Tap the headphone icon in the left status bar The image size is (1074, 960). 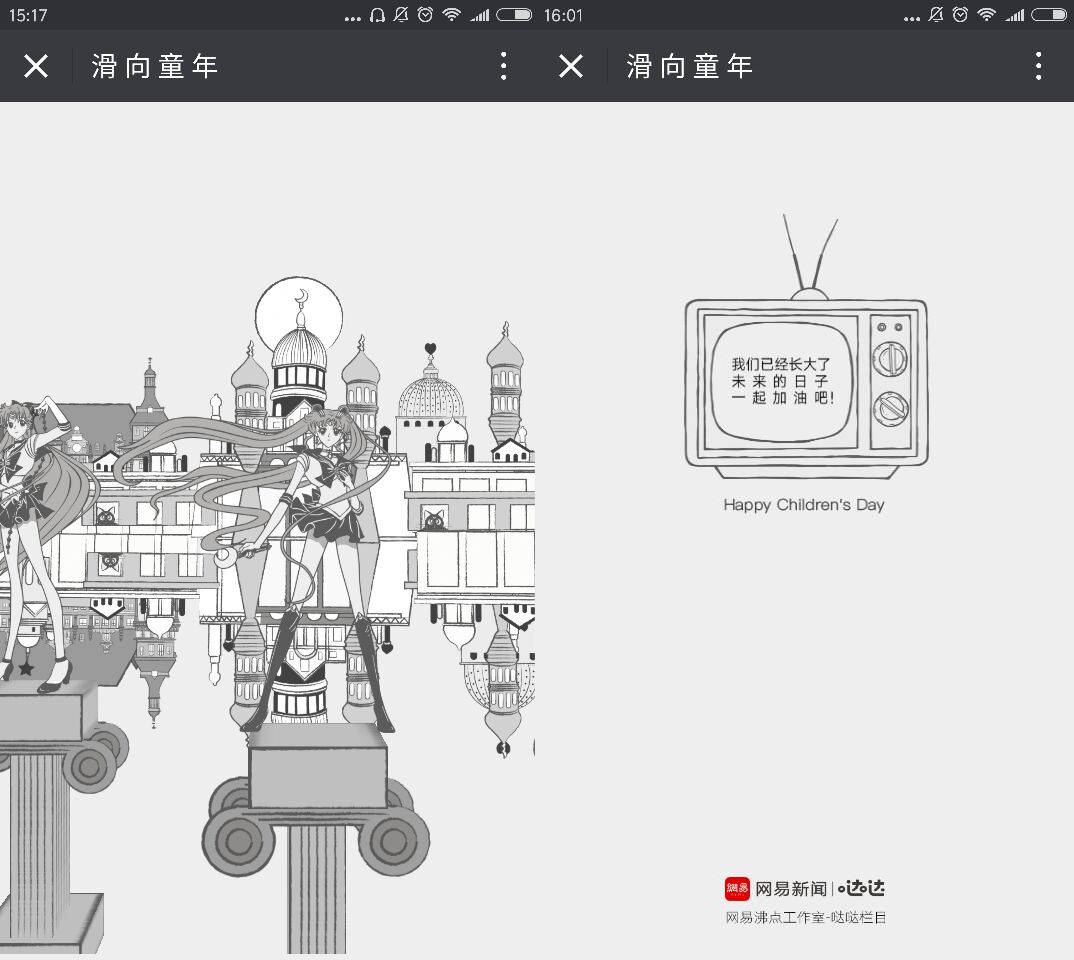[377, 15]
